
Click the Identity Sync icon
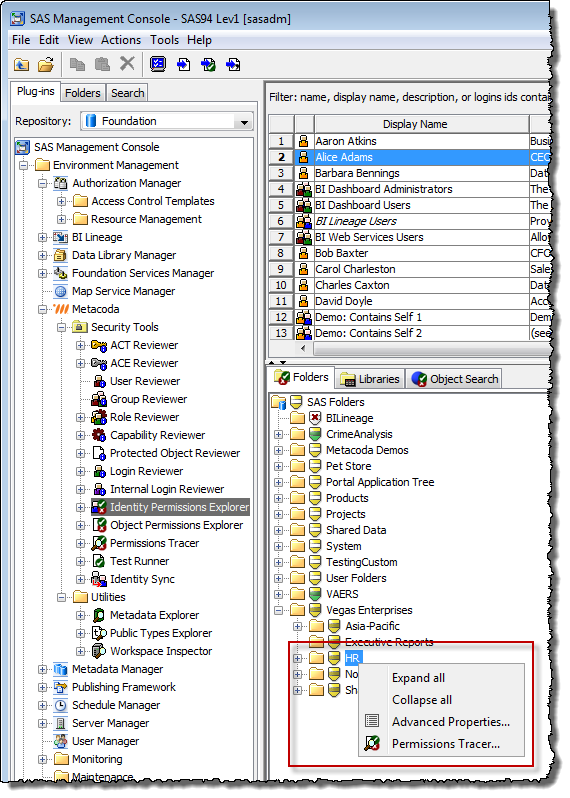tap(99, 579)
